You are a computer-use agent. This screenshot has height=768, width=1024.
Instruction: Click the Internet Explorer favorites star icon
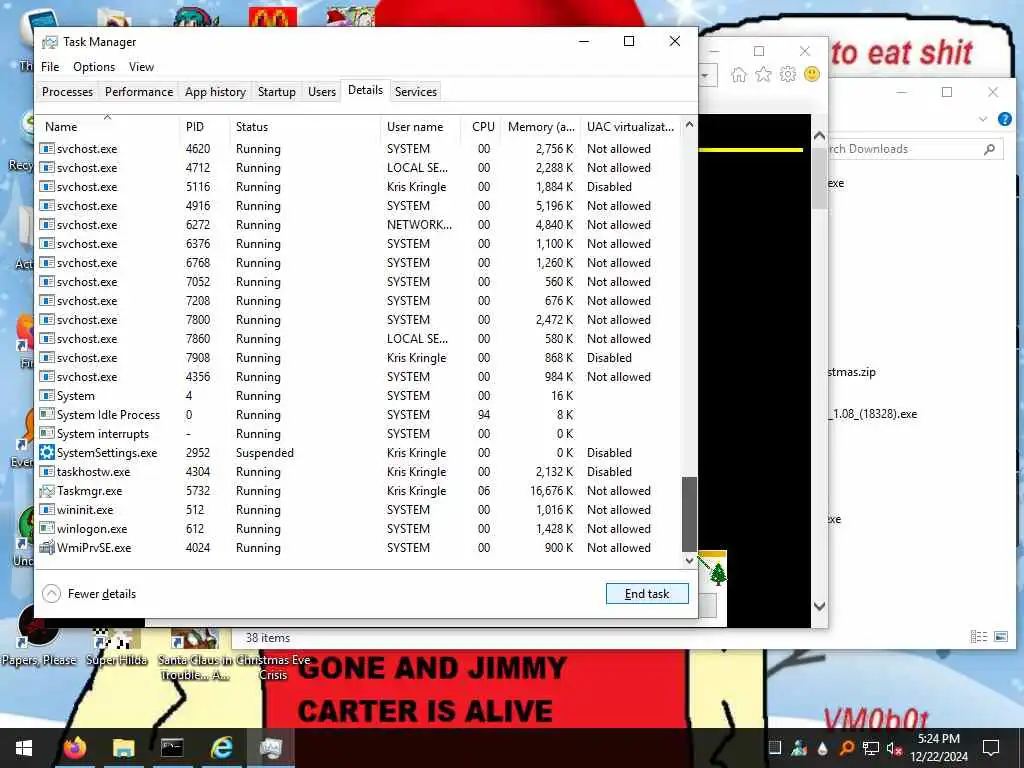coord(763,74)
